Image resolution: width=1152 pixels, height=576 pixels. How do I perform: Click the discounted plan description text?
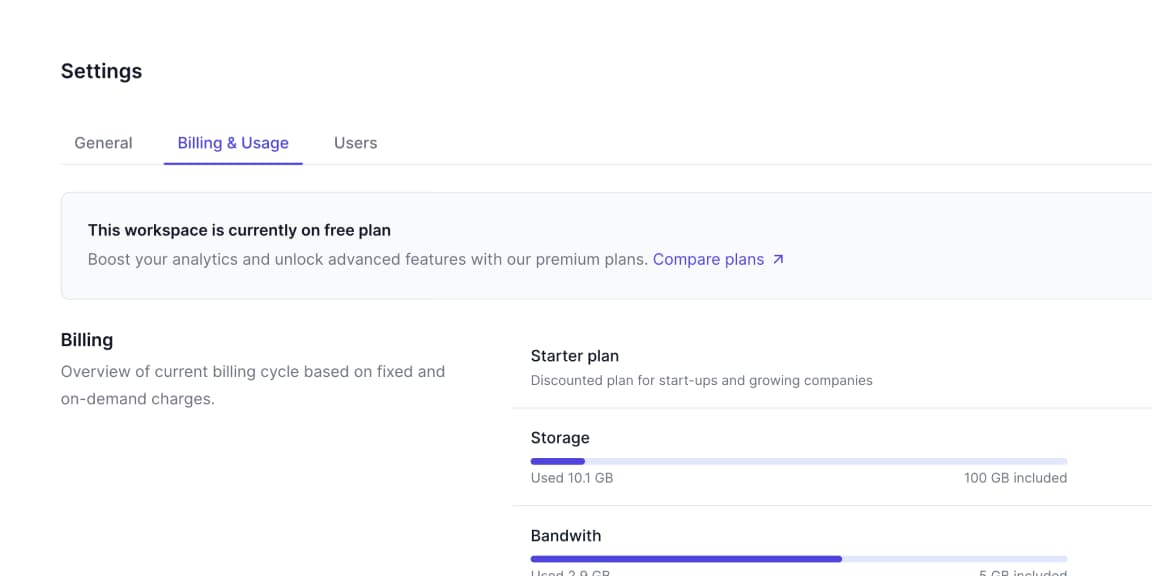[701, 381]
